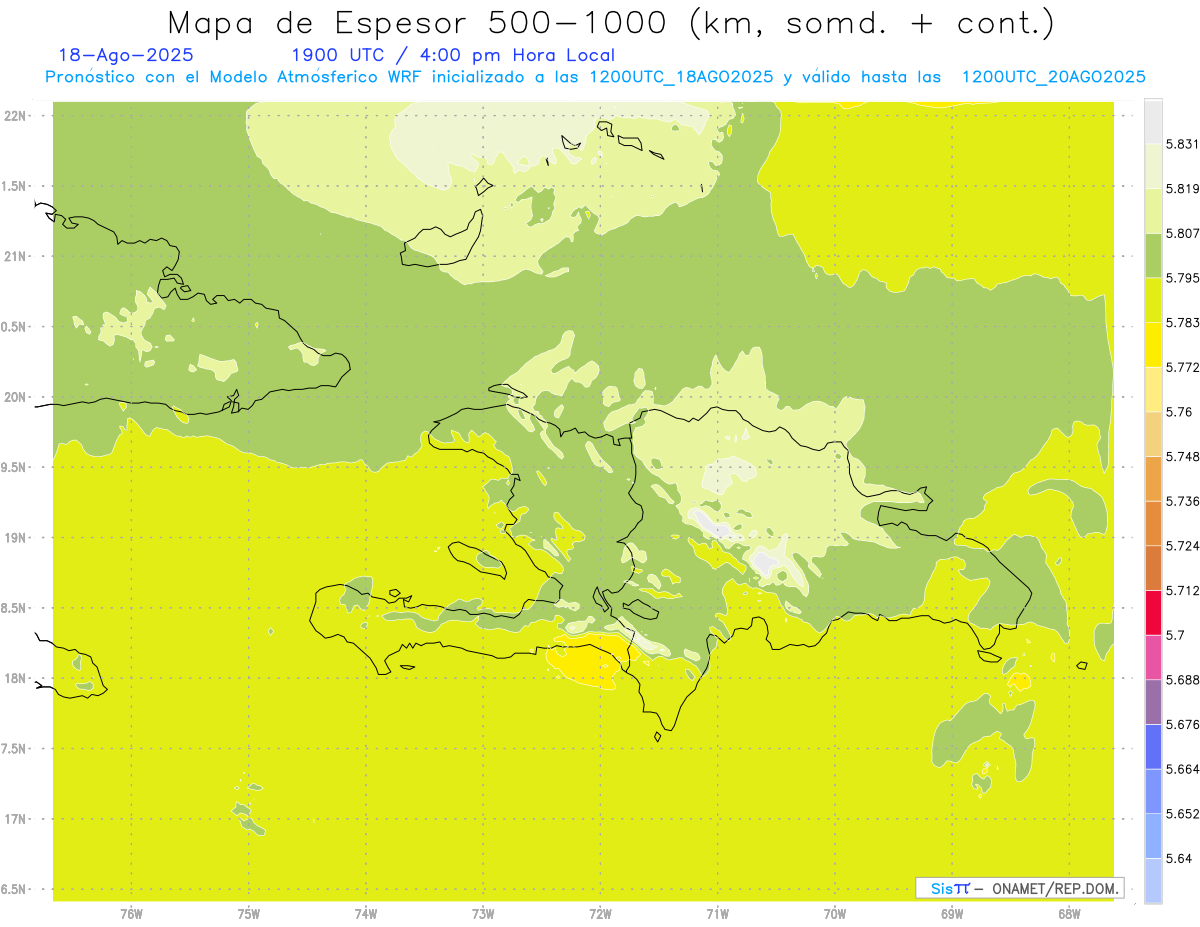The image size is (1200, 927).
Task: Click the purple legend swatch between 5.676 and 5.688
Action: click(1153, 701)
